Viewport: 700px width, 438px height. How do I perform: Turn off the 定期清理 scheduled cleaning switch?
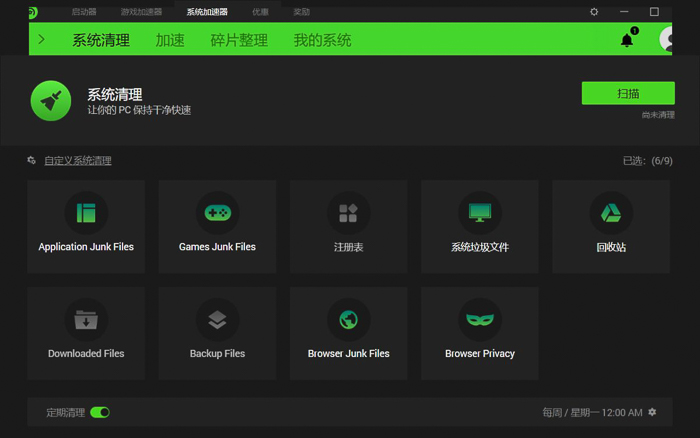(100, 413)
